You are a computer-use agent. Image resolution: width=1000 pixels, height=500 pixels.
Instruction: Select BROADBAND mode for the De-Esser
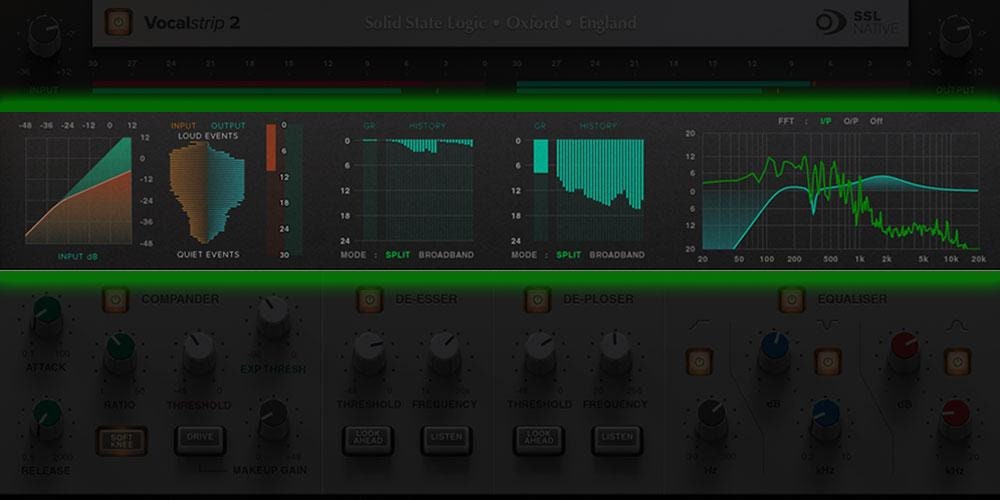click(446, 255)
